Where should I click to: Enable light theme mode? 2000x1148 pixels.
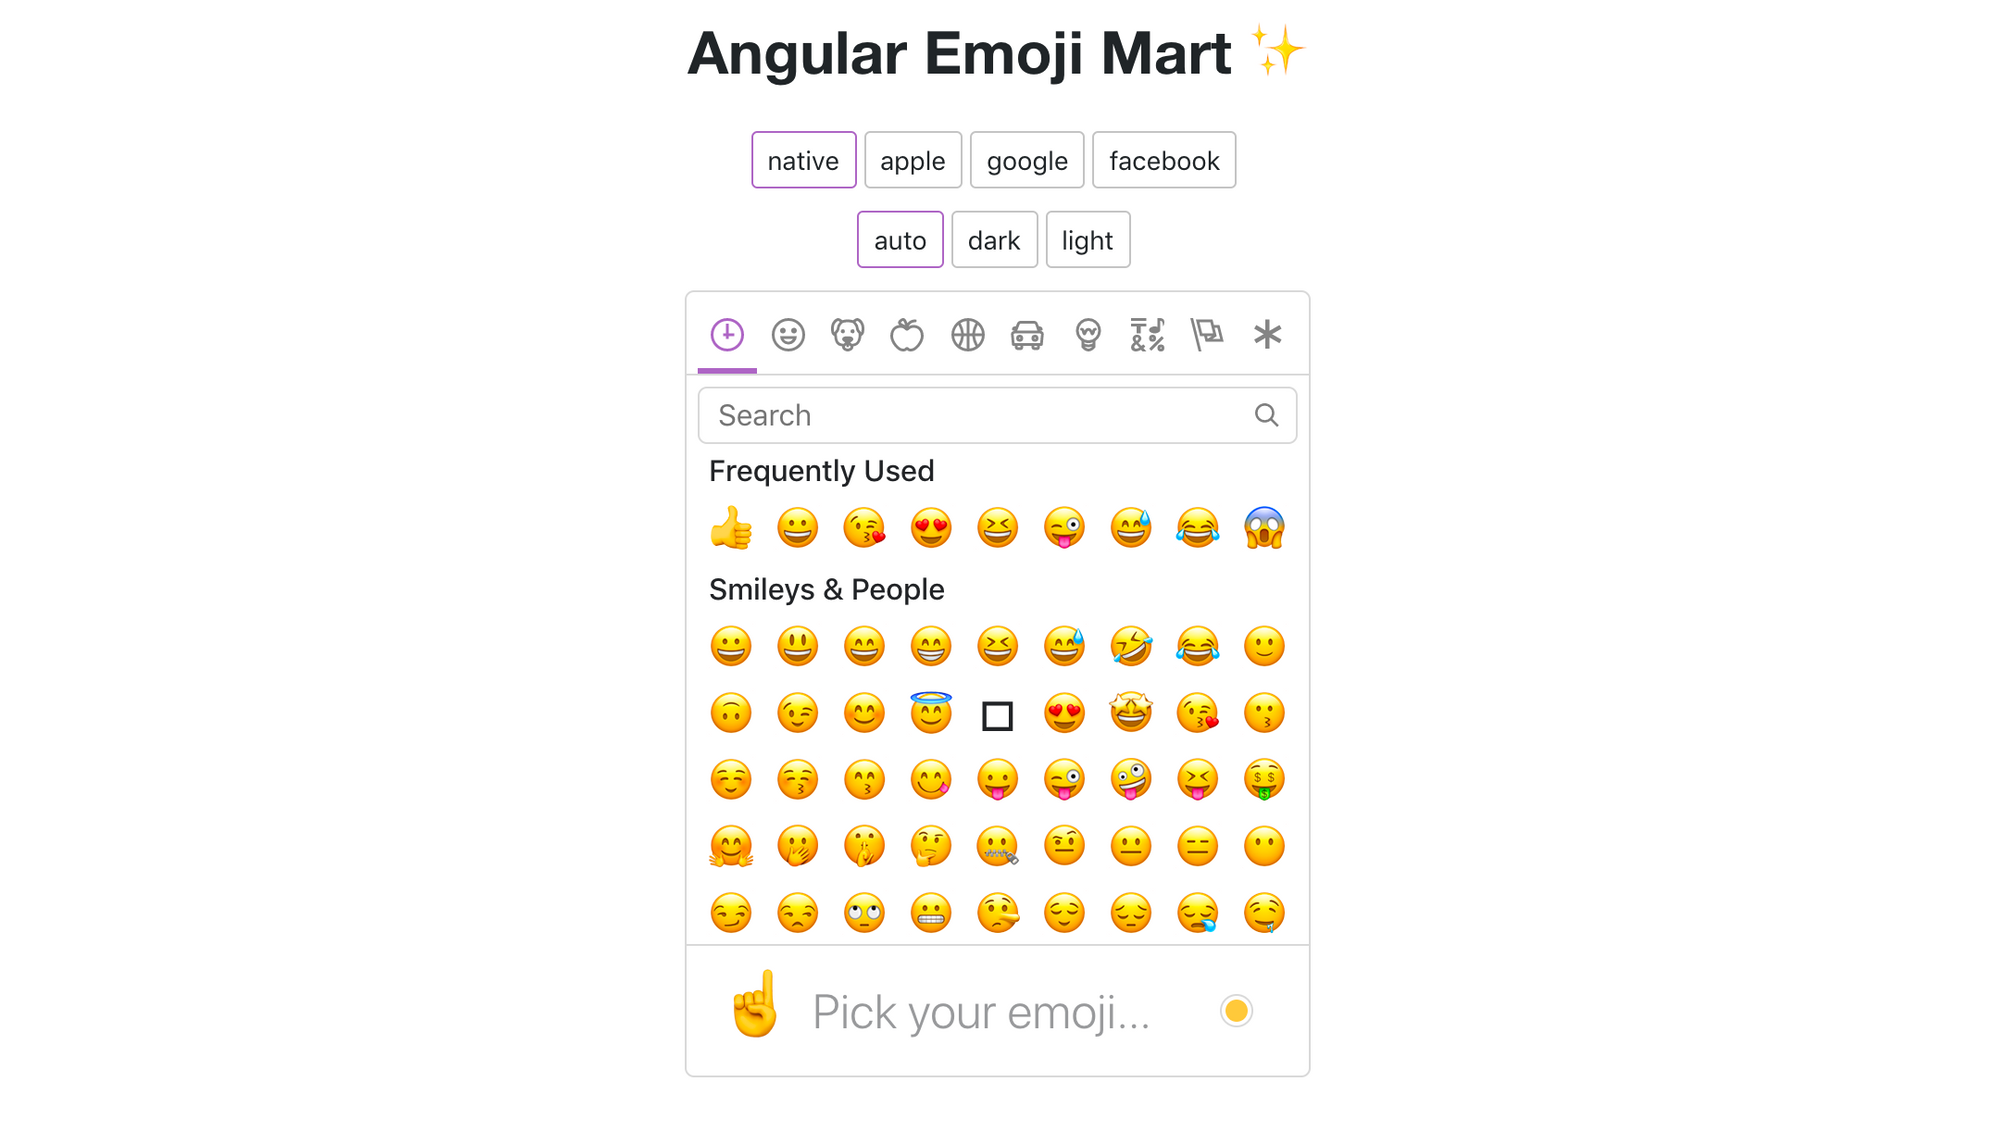click(1087, 239)
